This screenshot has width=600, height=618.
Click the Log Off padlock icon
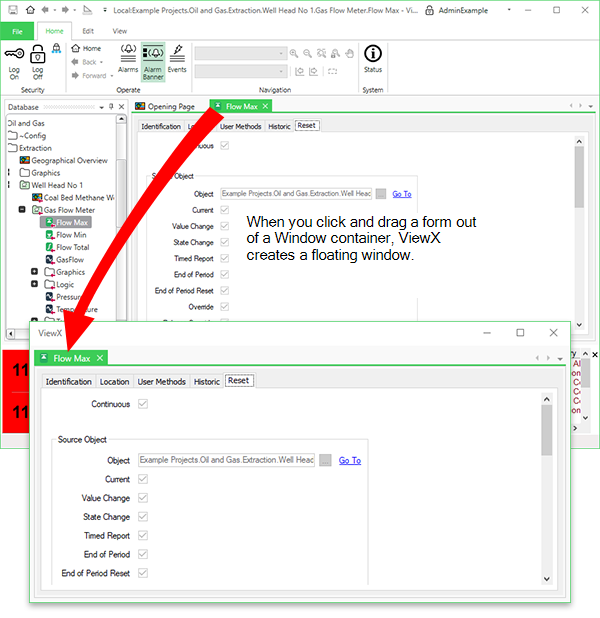pos(38,55)
